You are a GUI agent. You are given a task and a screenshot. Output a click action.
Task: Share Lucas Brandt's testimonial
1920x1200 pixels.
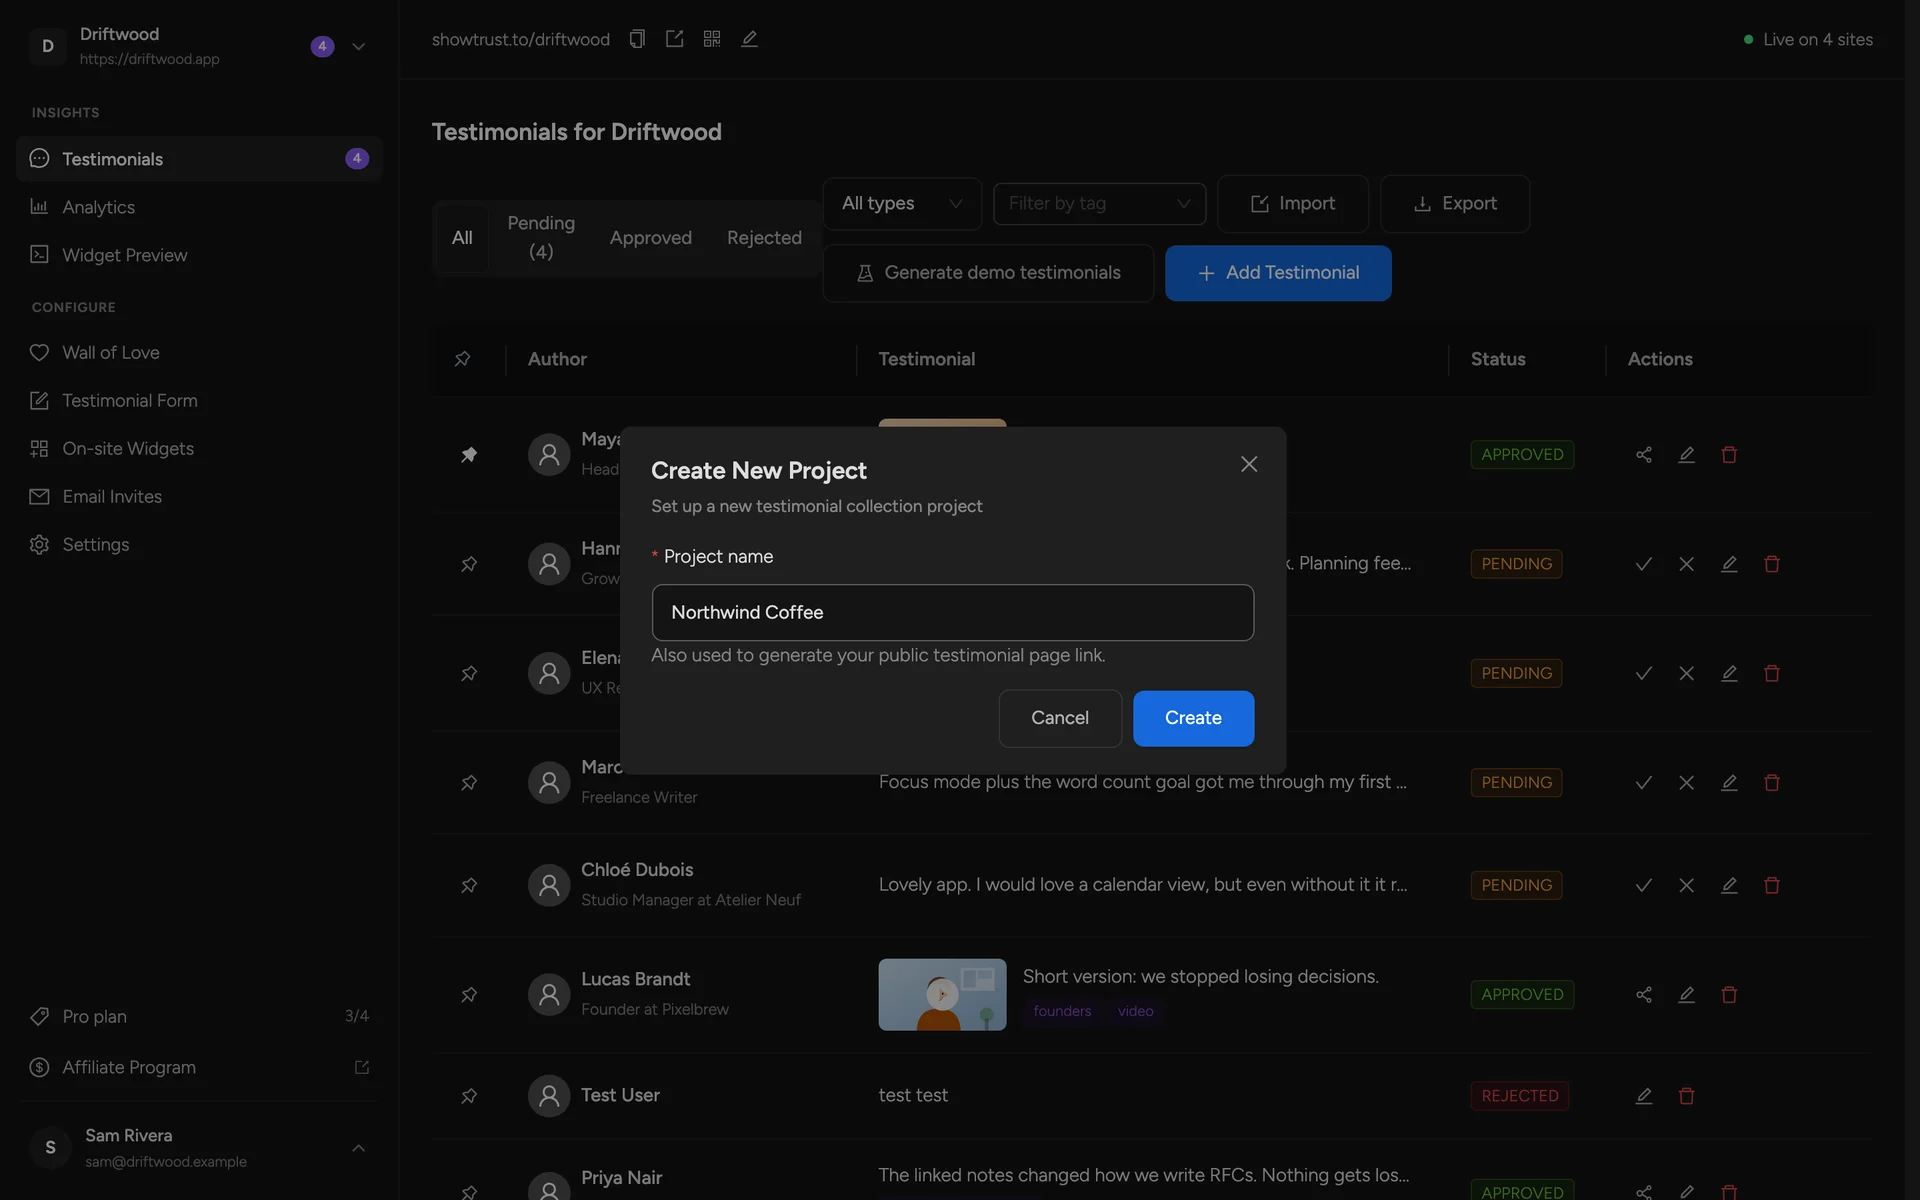(1644, 995)
